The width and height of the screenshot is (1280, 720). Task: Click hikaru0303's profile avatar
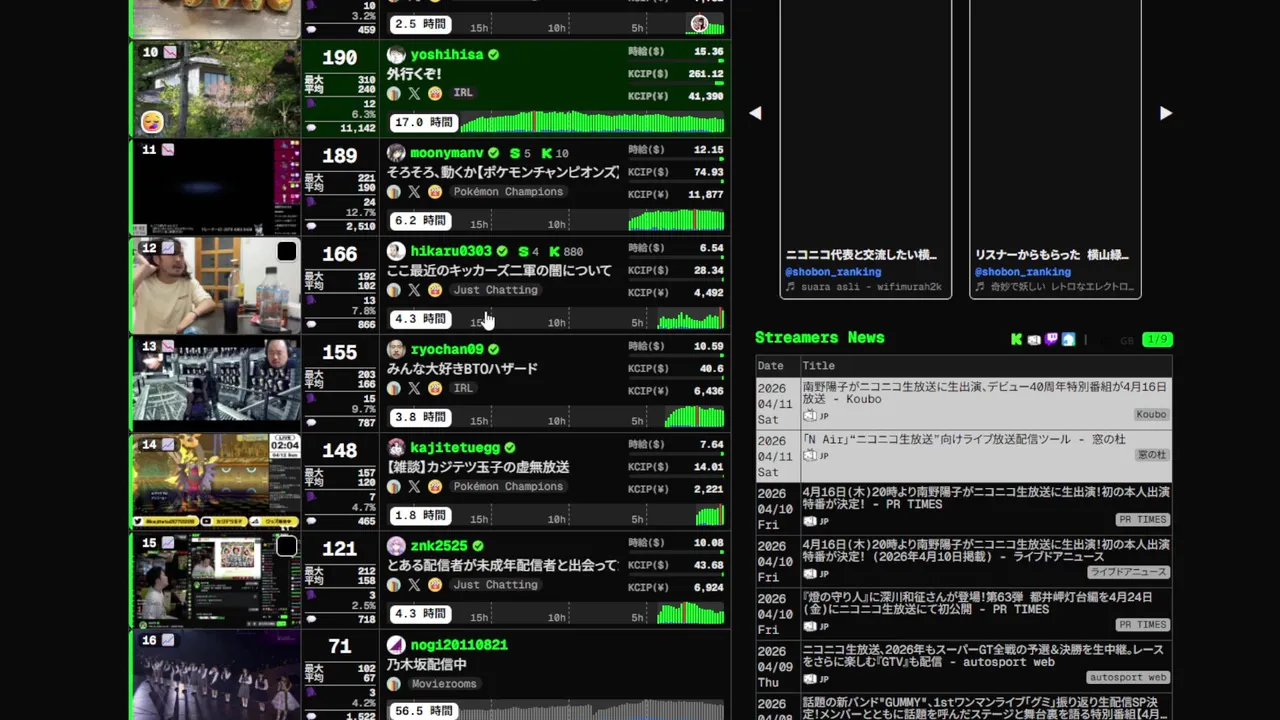(396, 251)
